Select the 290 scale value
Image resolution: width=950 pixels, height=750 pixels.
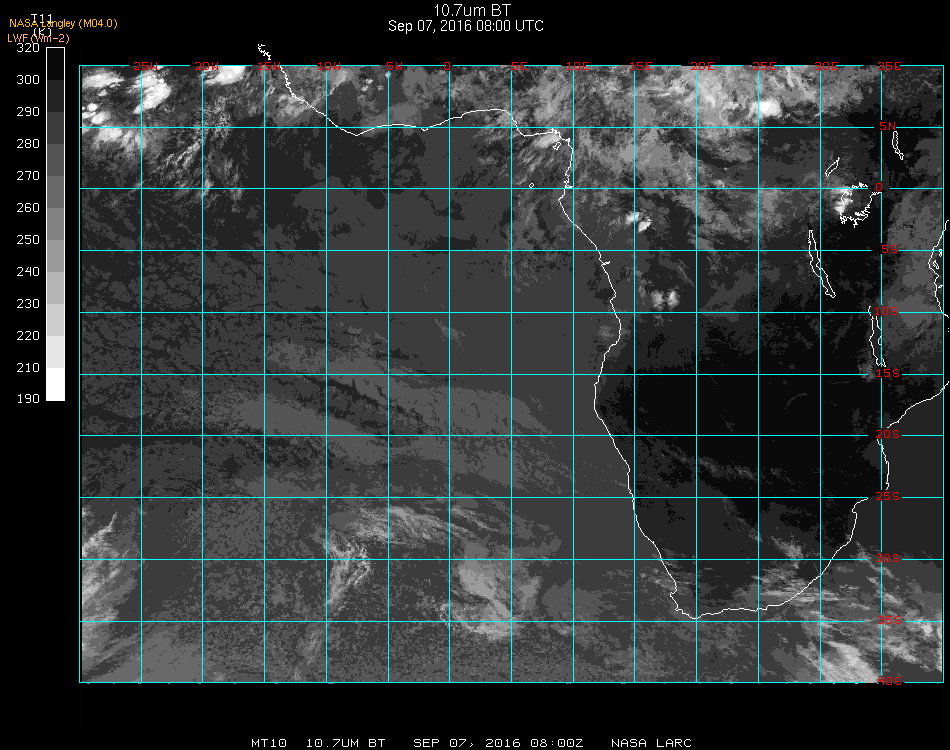[28, 112]
